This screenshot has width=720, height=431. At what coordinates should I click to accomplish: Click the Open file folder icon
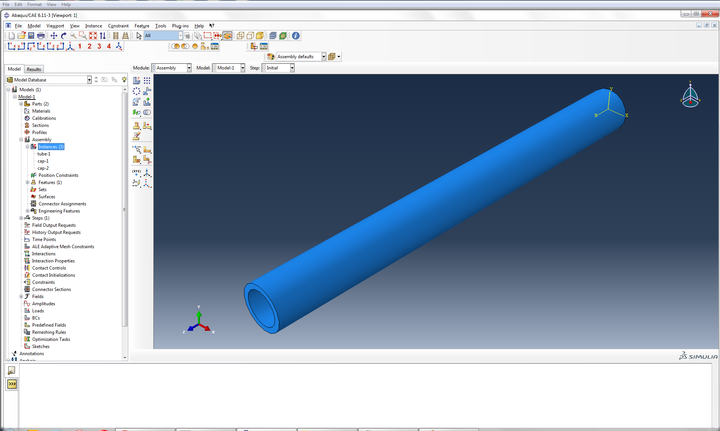tap(21, 36)
